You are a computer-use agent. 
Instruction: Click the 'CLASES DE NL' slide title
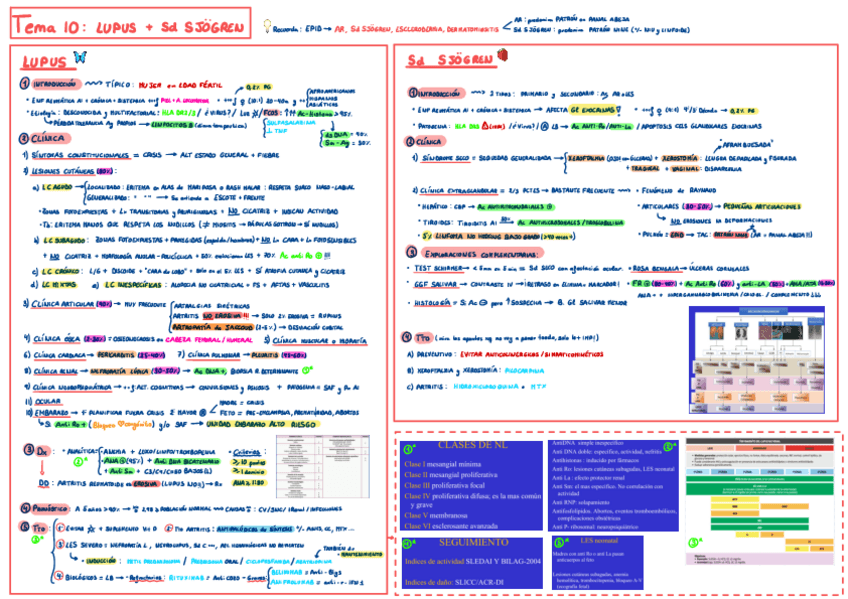(x=473, y=445)
